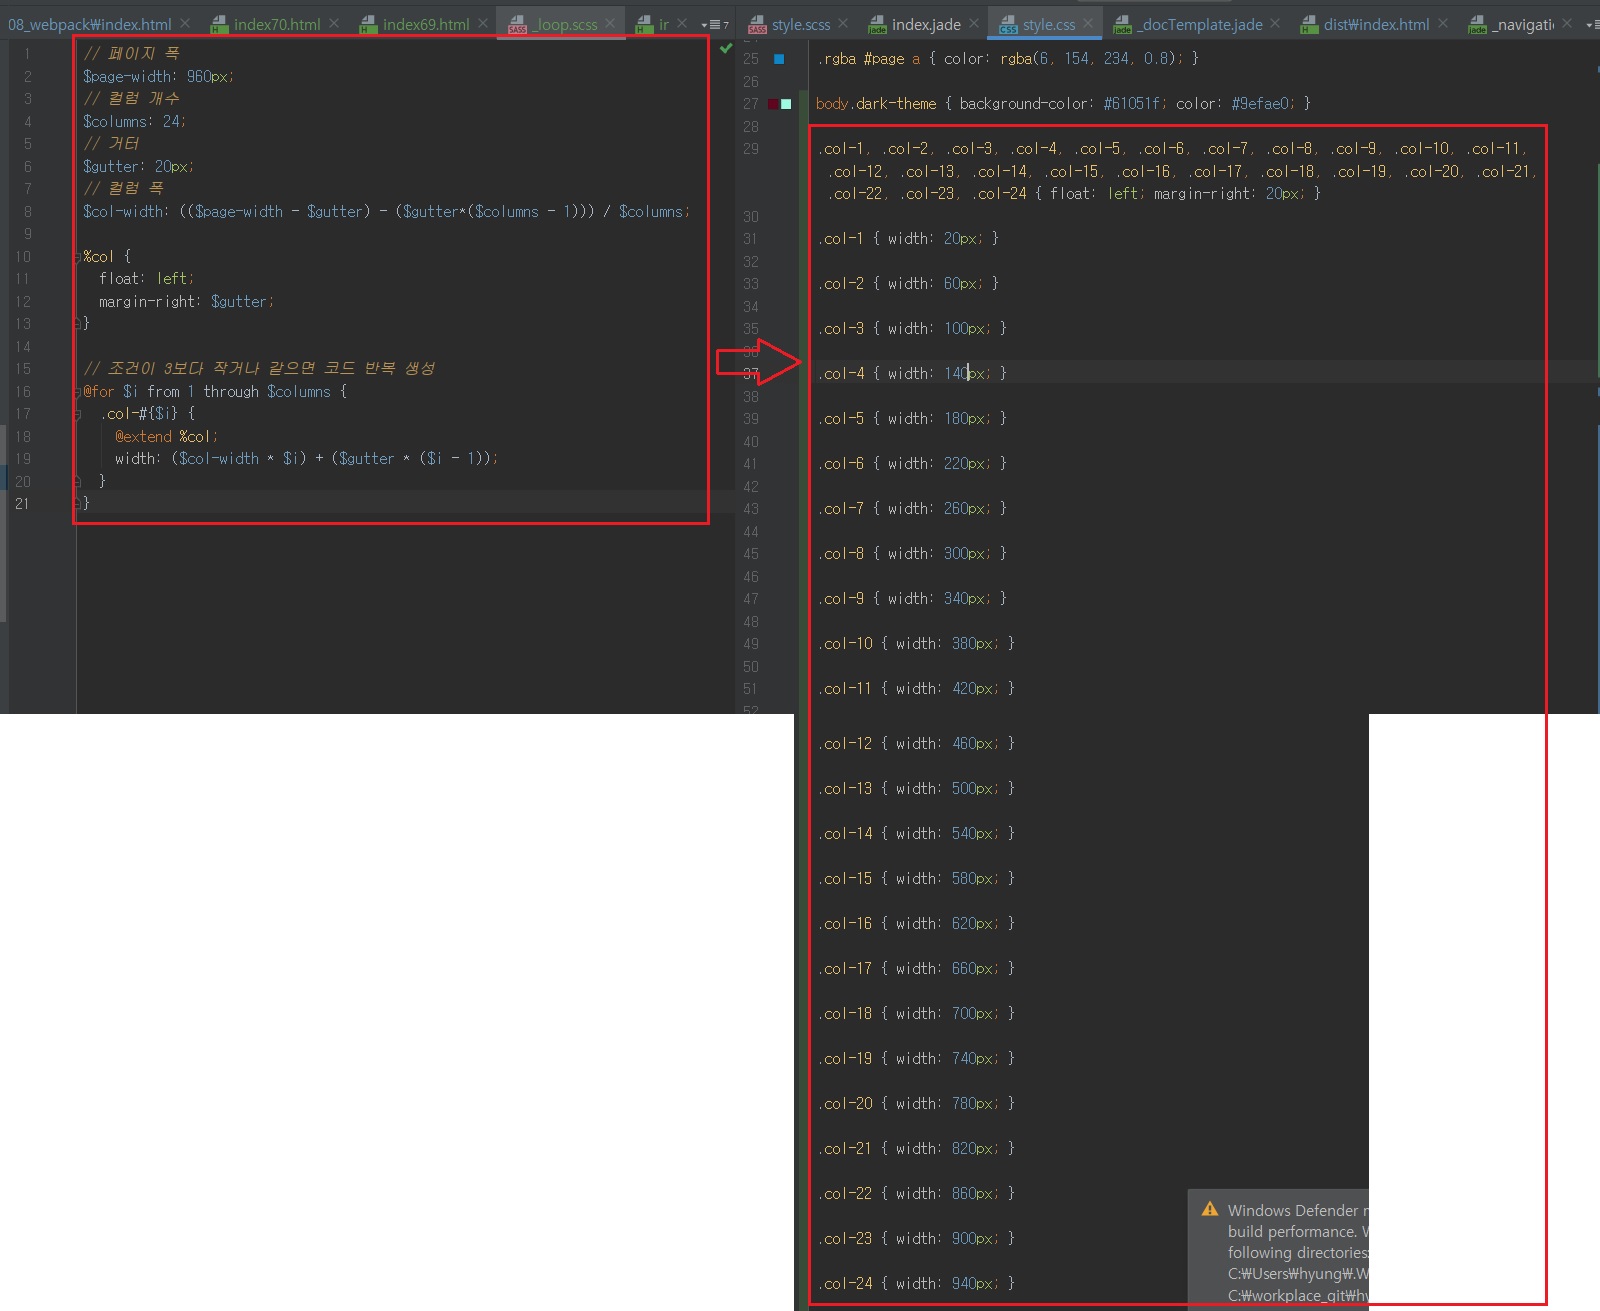Click the CSS file icon on style.css tab
This screenshot has height=1311, width=1600.
[1008, 25]
